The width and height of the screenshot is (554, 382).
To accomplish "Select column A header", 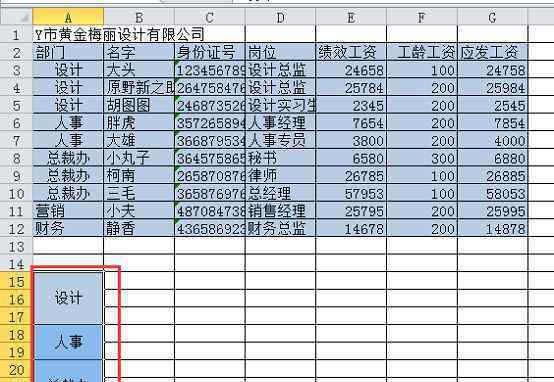I will [x=68, y=17].
